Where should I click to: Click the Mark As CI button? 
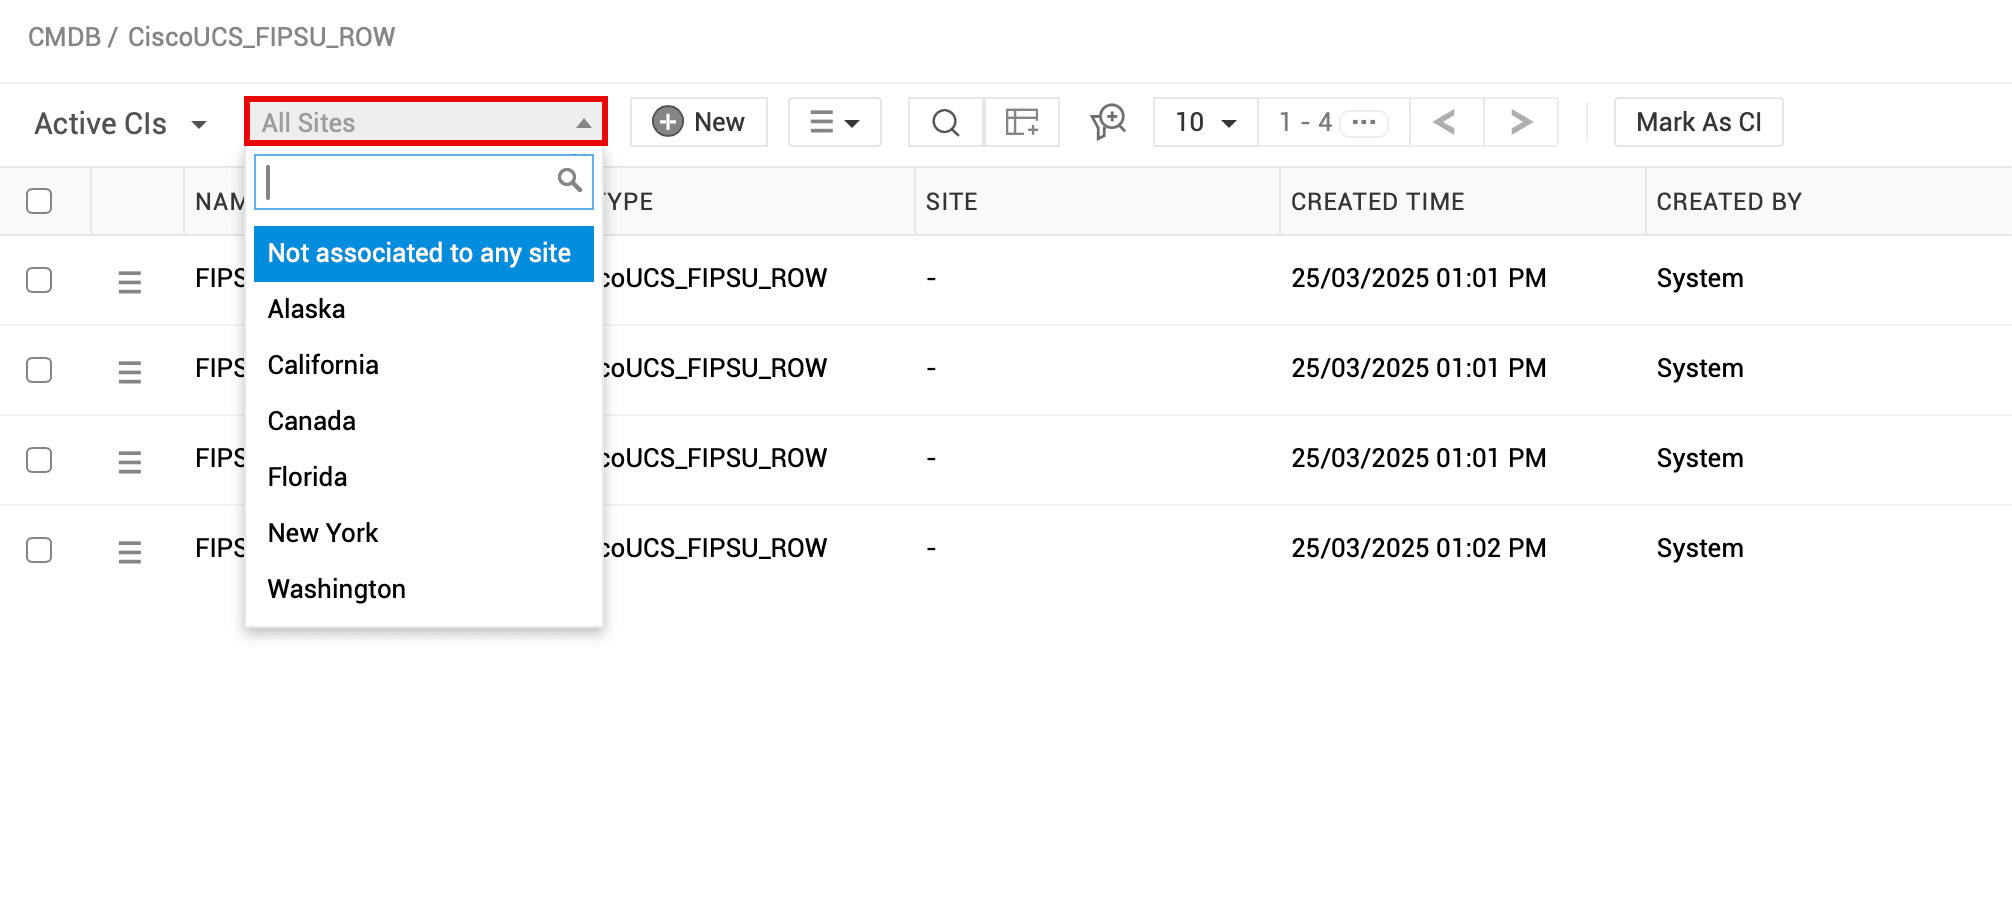1698,123
